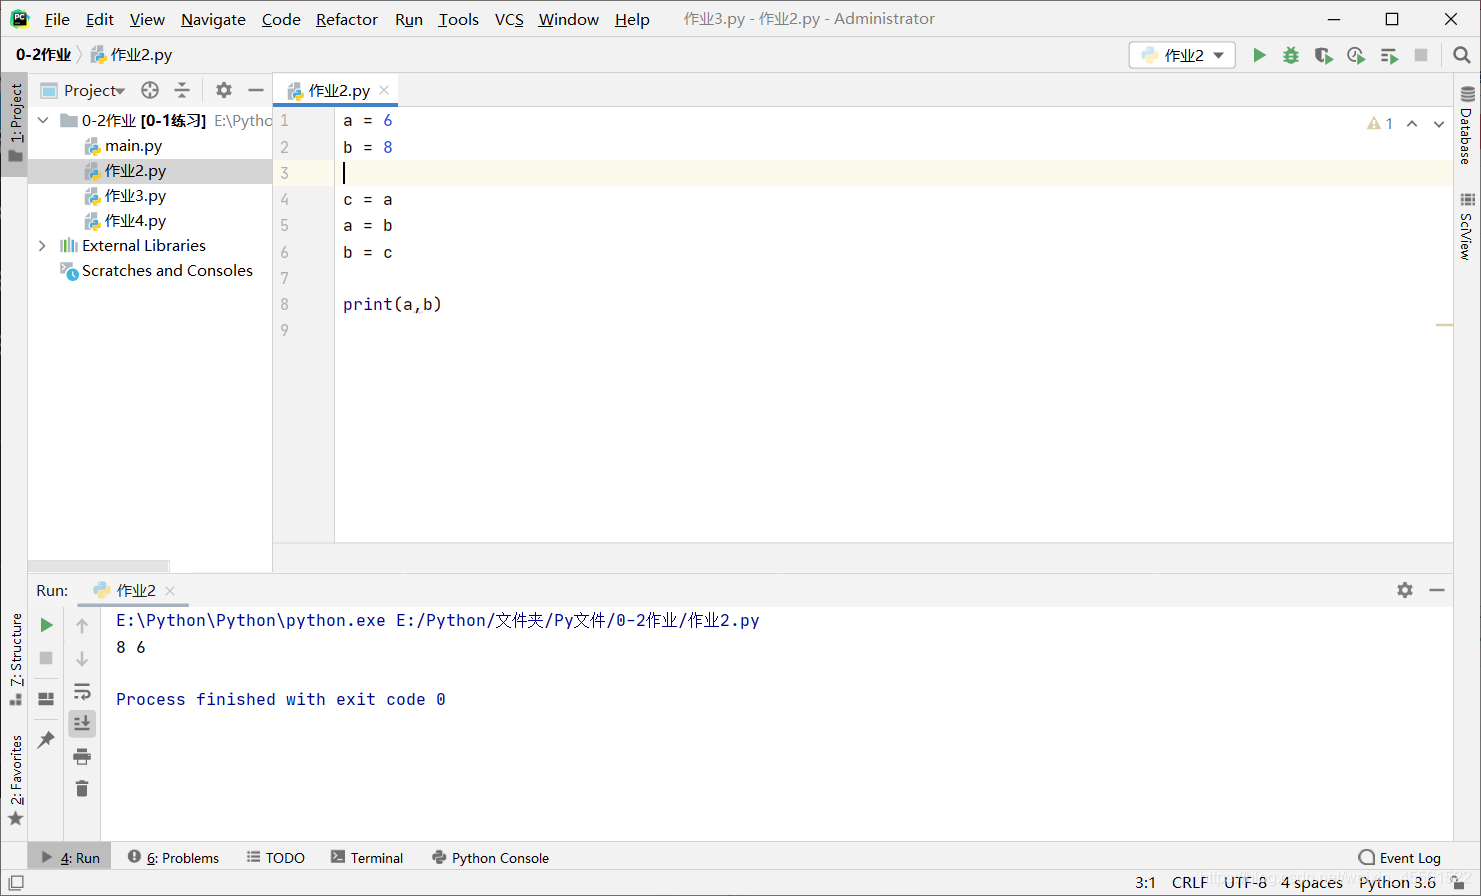Collapse all in the Project panel
This screenshot has height=896, width=1481.
tap(182, 90)
